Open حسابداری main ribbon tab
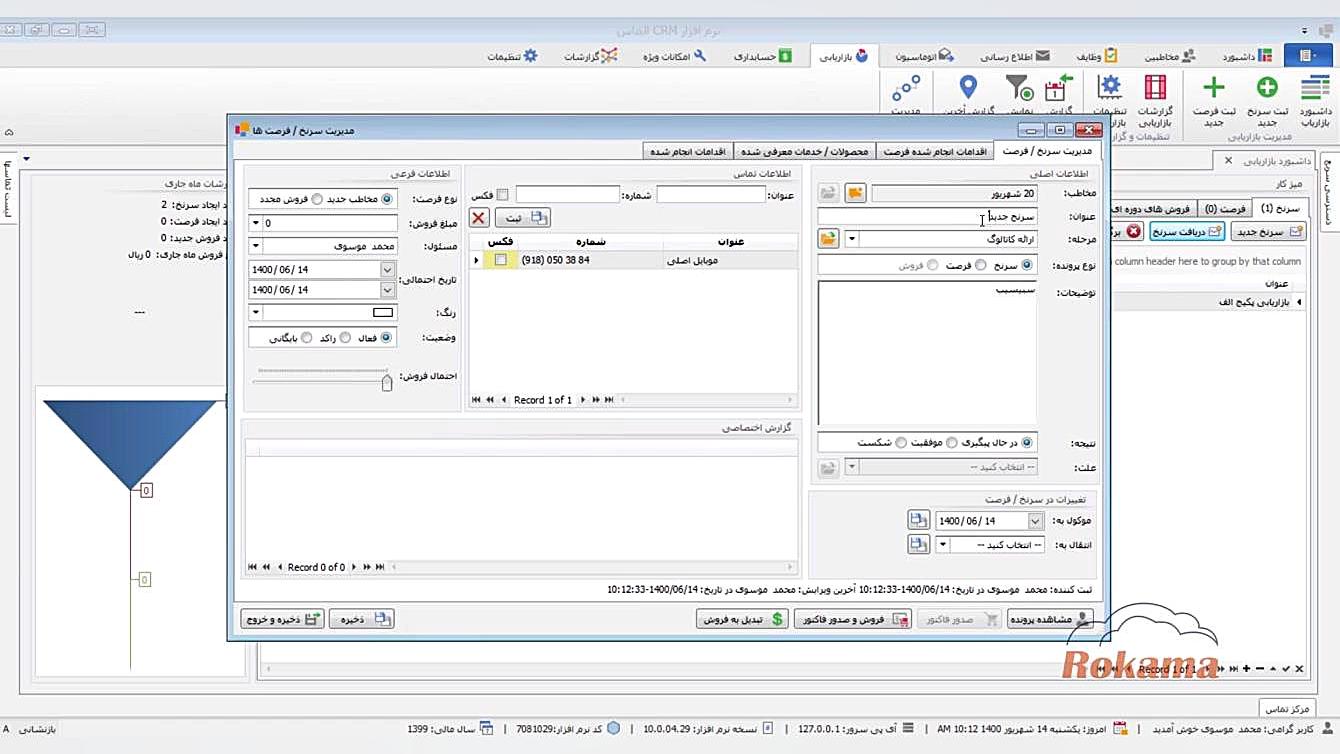This screenshot has width=1340, height=754. (x=763, y=56)
